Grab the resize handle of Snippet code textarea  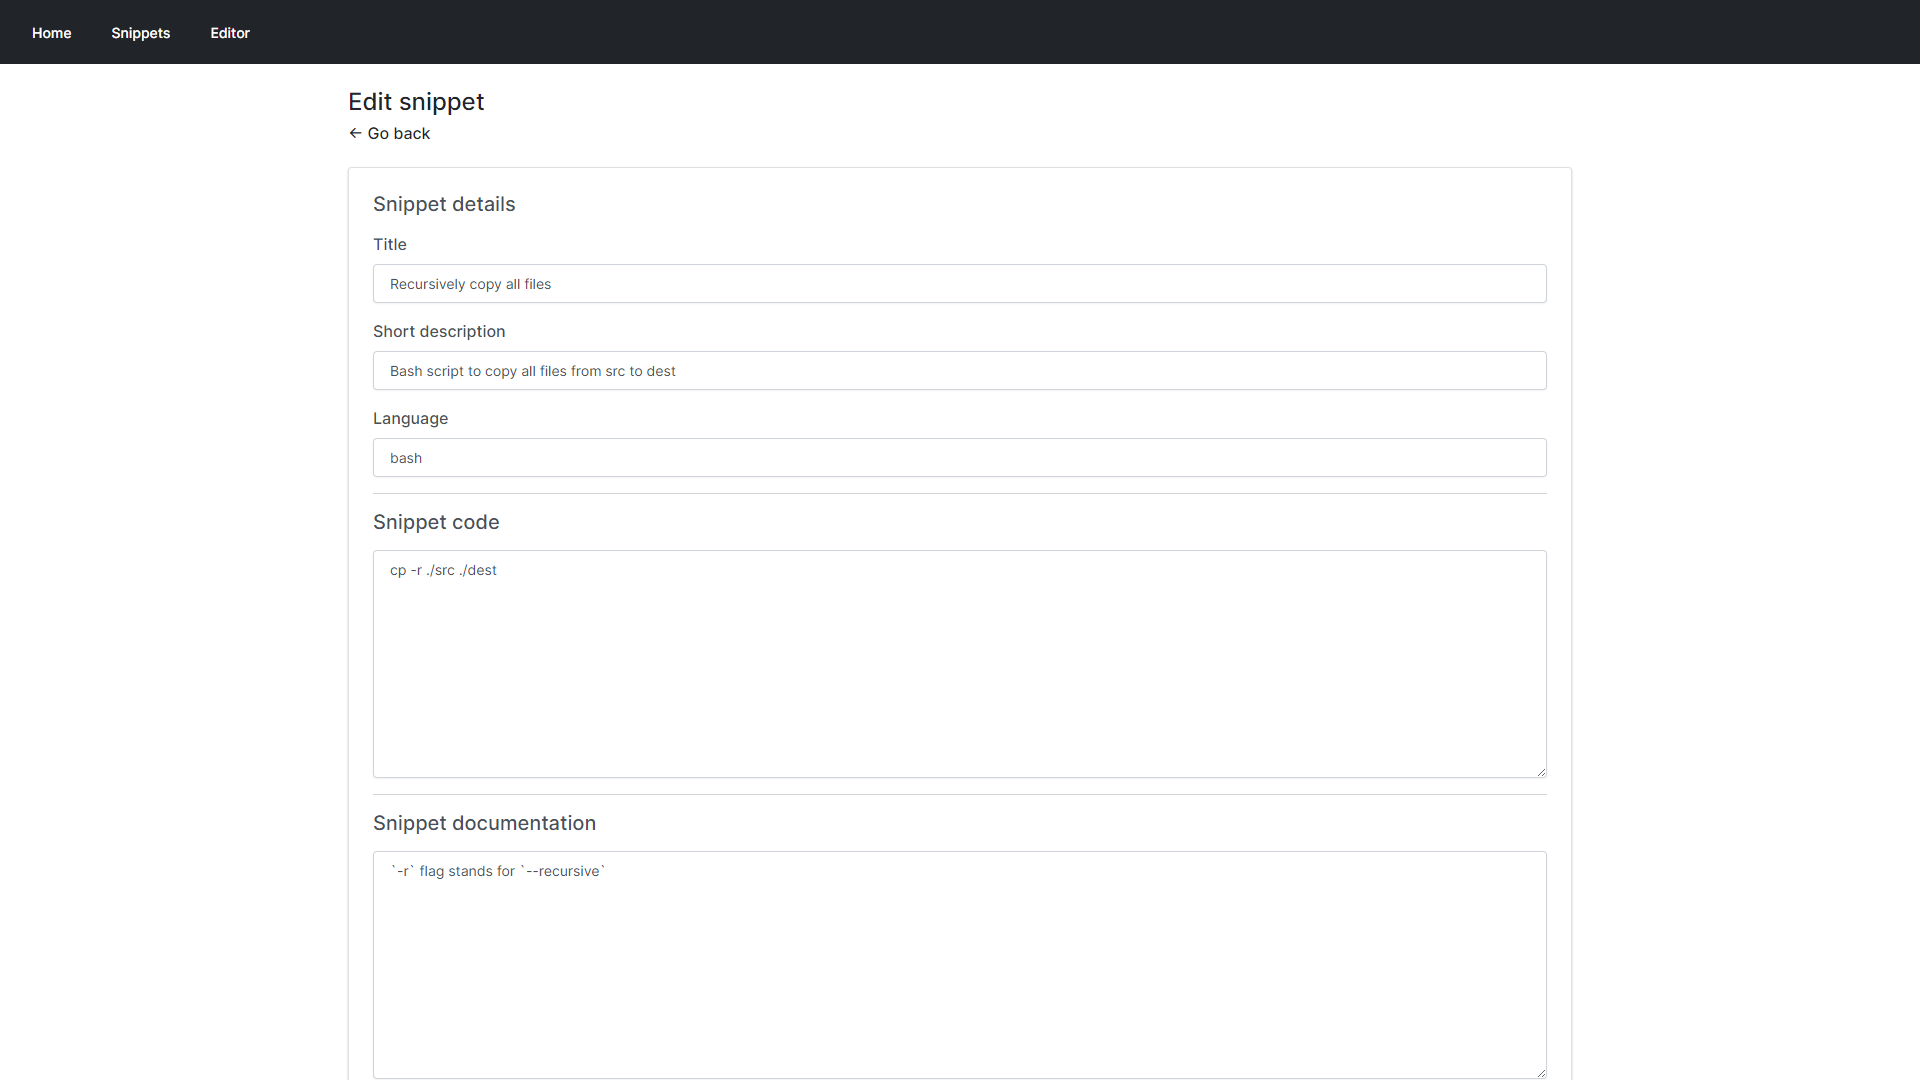coord(1541,772)
